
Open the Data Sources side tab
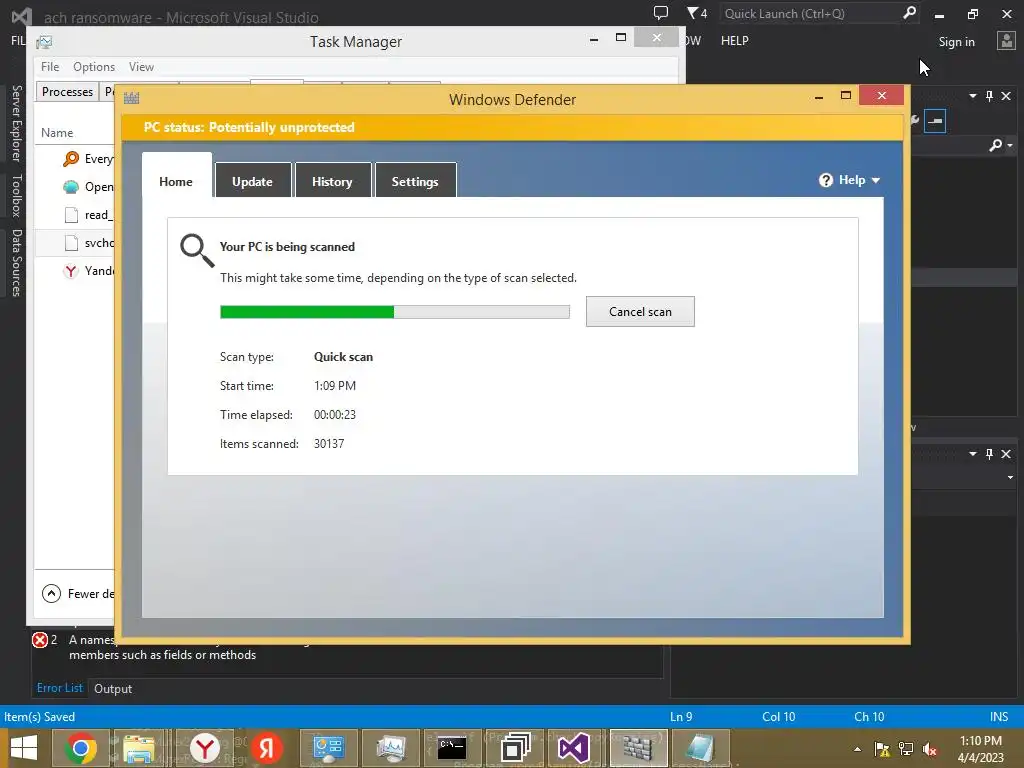click(x=16, y=263)
